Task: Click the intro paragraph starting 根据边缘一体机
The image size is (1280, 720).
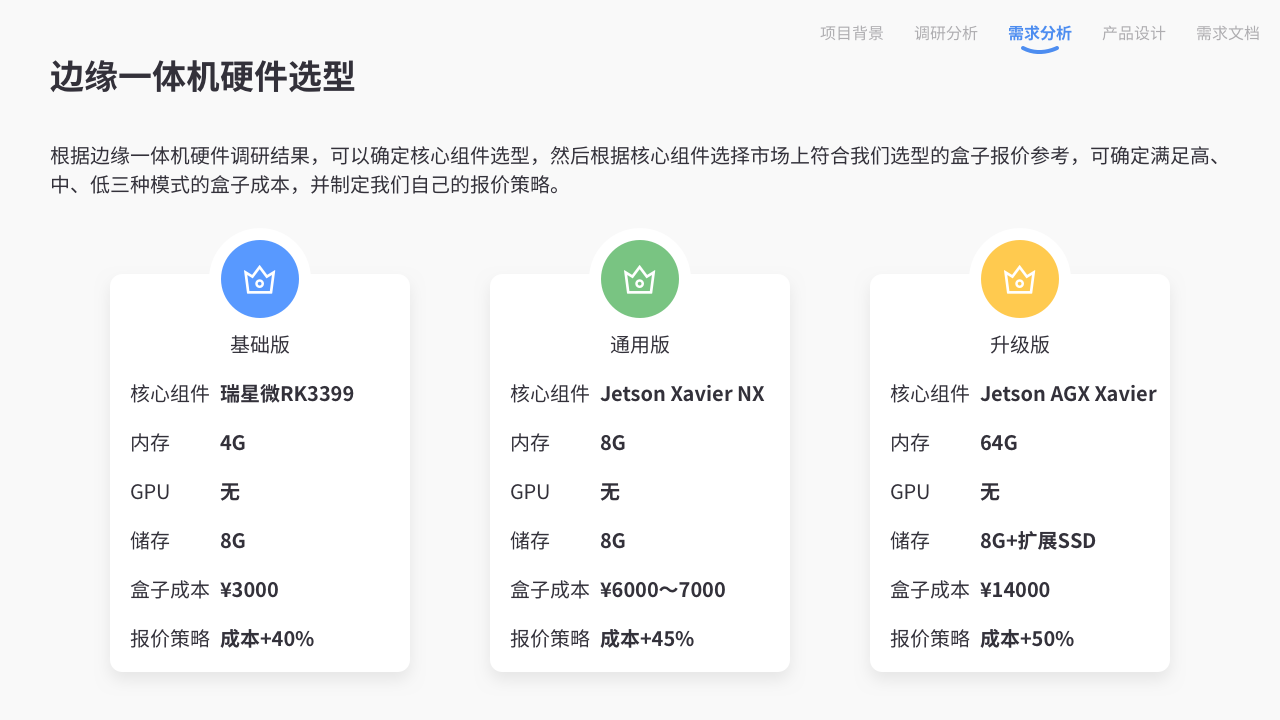Action: click(639, 170)
